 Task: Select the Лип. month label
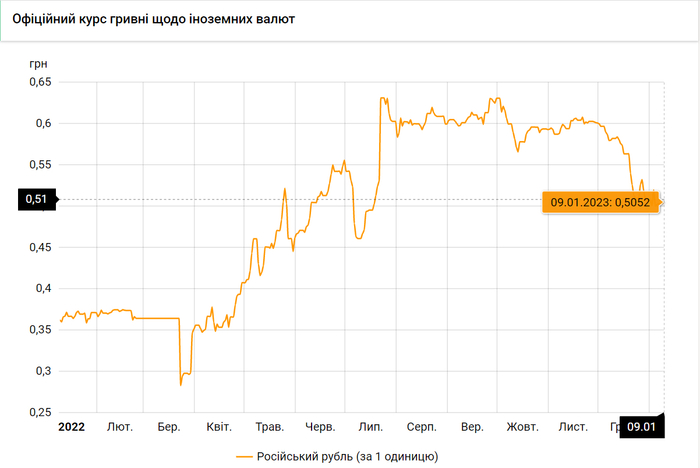(x=371, y=427)
